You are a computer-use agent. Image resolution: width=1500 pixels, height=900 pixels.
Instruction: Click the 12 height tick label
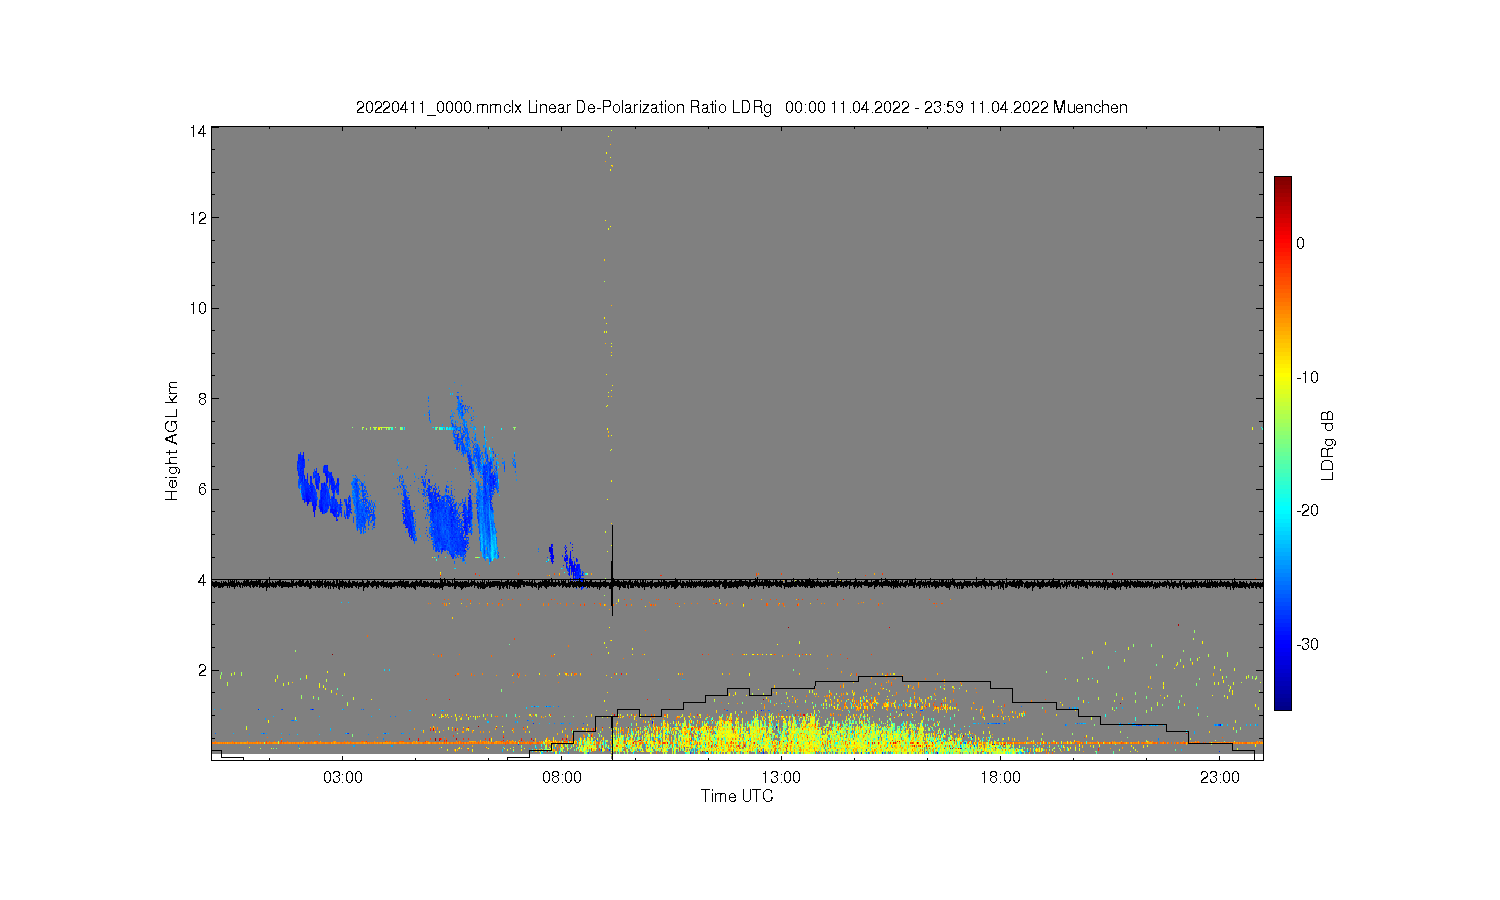[198, 218]
